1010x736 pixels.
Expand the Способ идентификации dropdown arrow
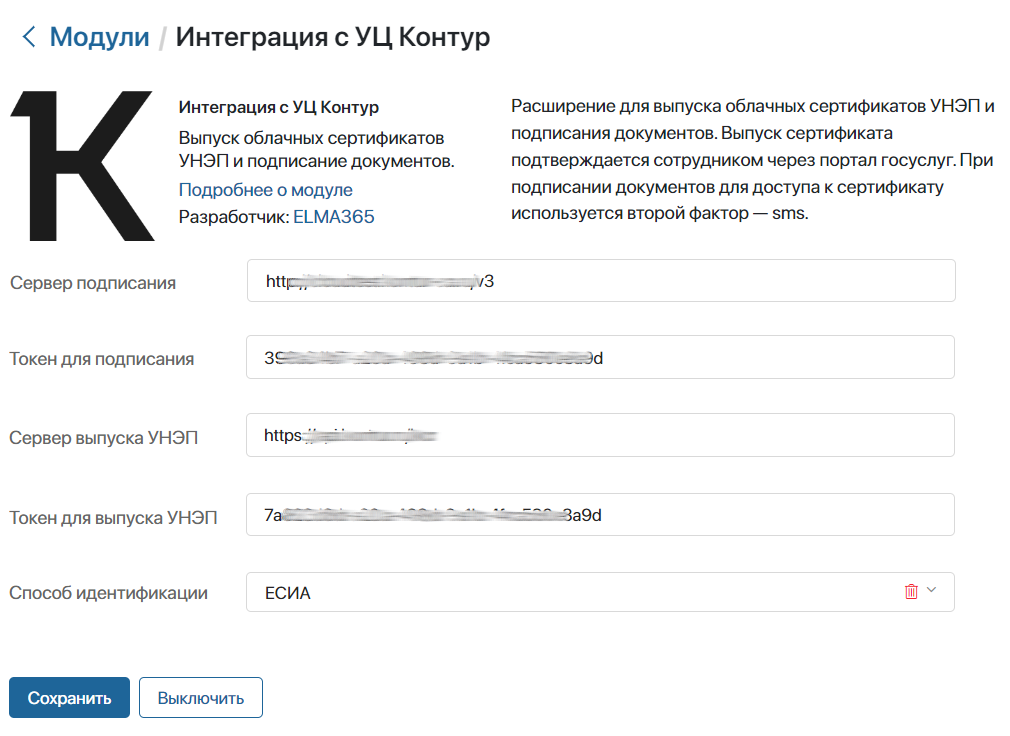[931, 590]
